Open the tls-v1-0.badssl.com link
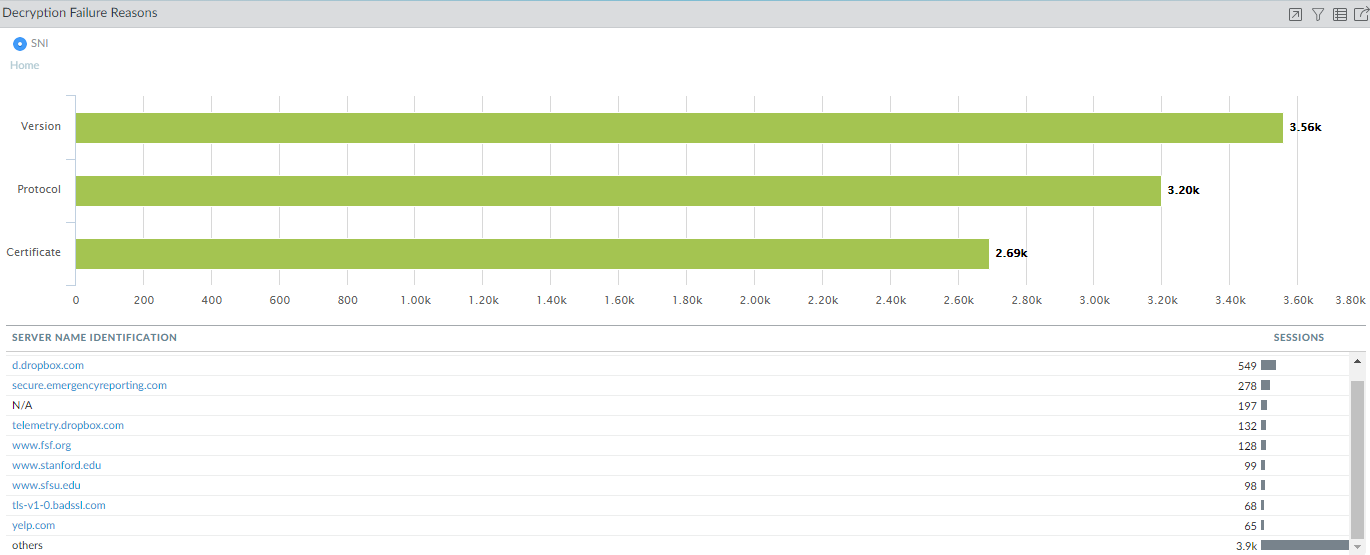 (59, 505)
